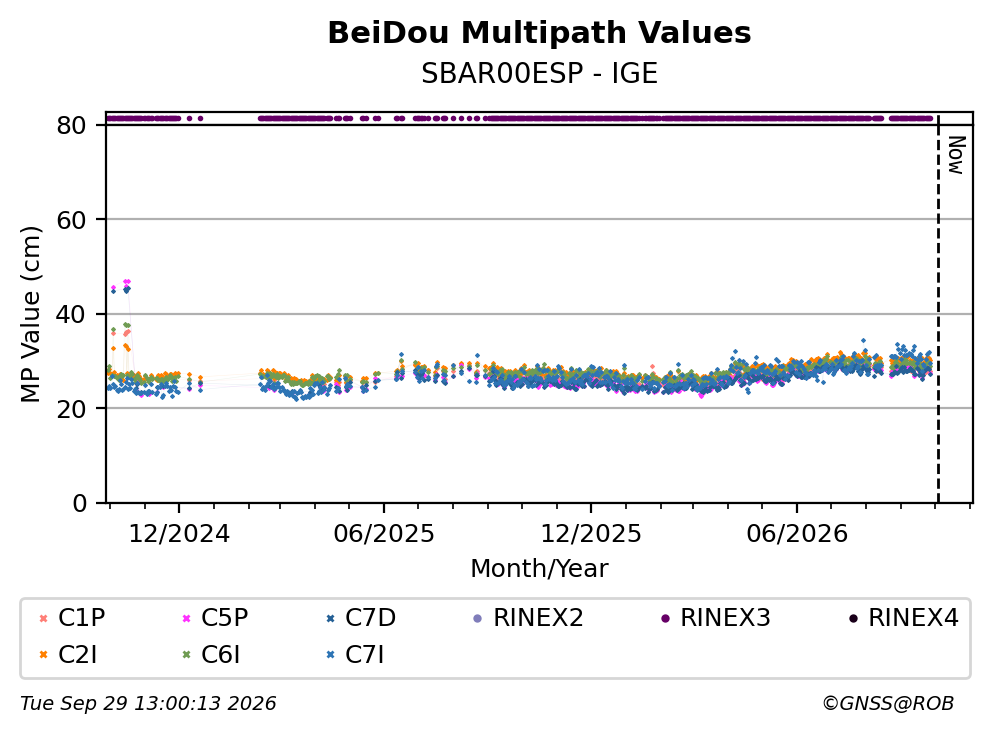
Task: Click the C6I green legend marker
Action: pyautogui.click(x=186, y=655)
